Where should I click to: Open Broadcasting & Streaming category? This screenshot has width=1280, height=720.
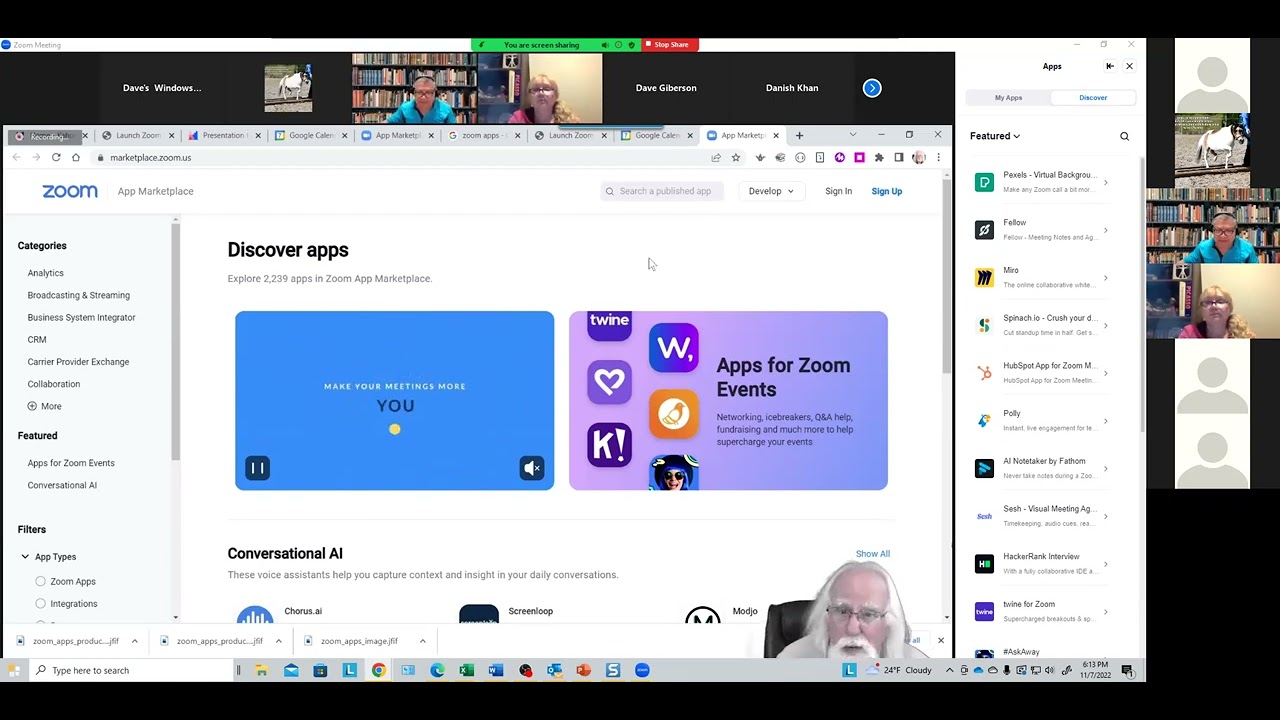tap(79, 295)
